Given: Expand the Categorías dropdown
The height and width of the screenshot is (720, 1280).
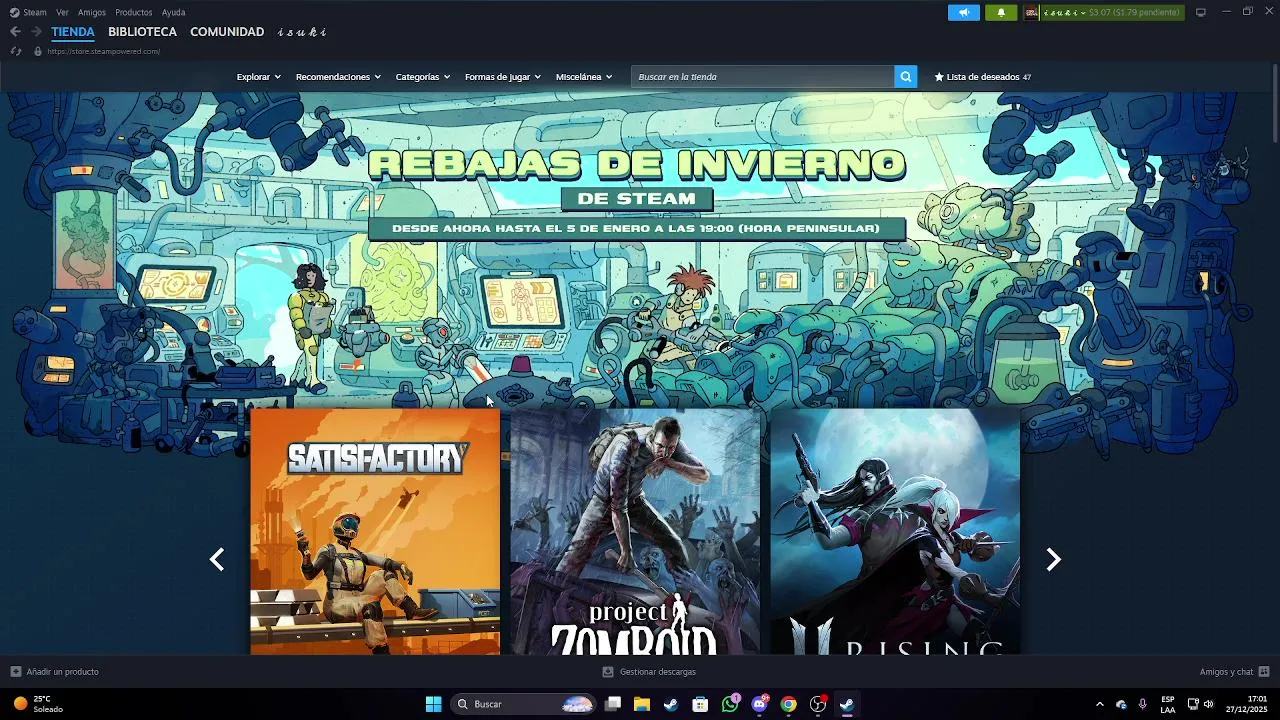Looking at the screenshot, I should click(x=422, y=77).
